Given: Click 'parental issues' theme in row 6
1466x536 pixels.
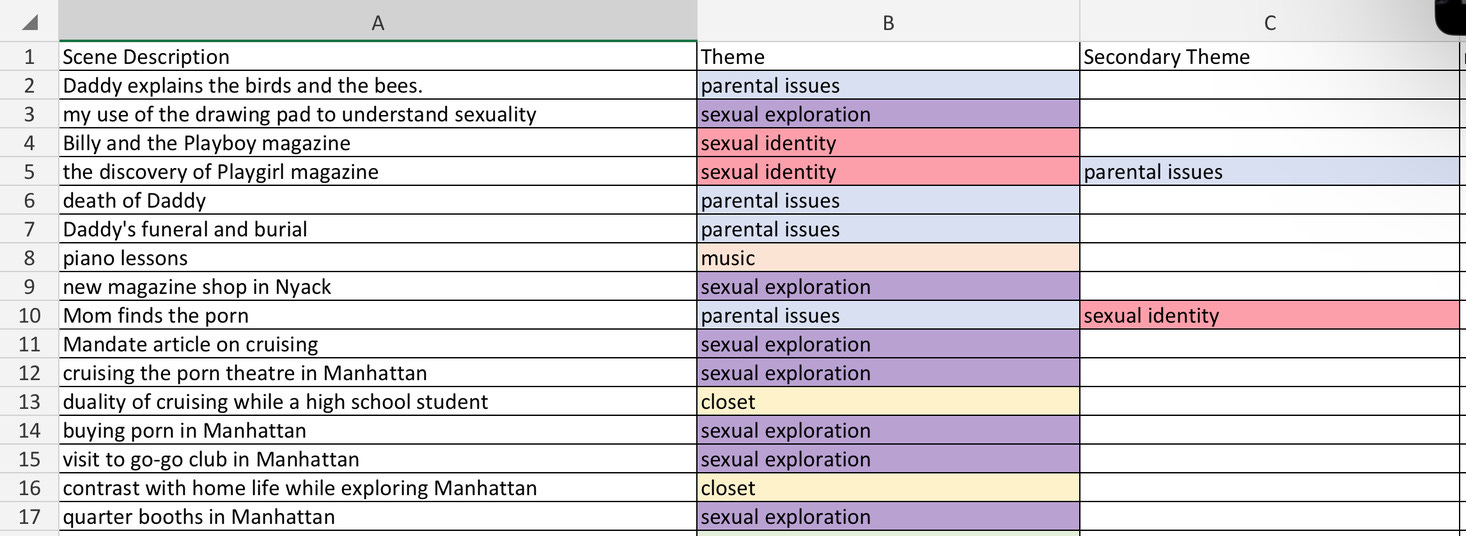Looking at the screenshot, I should 888,201.
